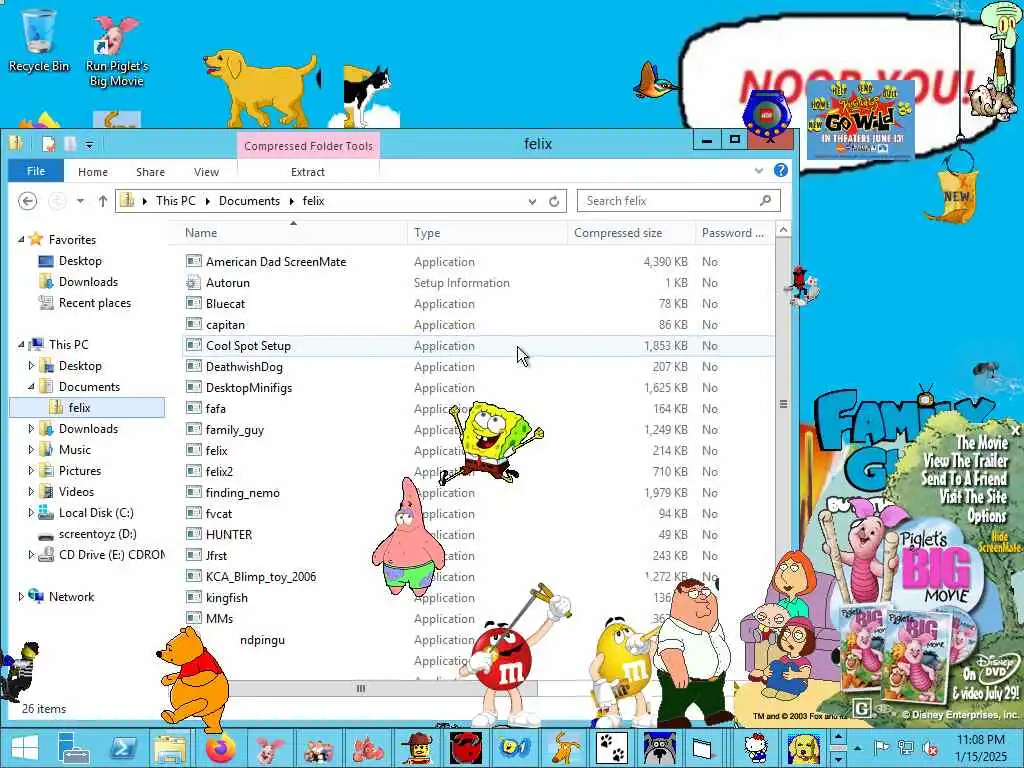The height and width of the screenshot is (768, 1024).
Task: Expand the Network tree node
Action: tap(21, 596)
